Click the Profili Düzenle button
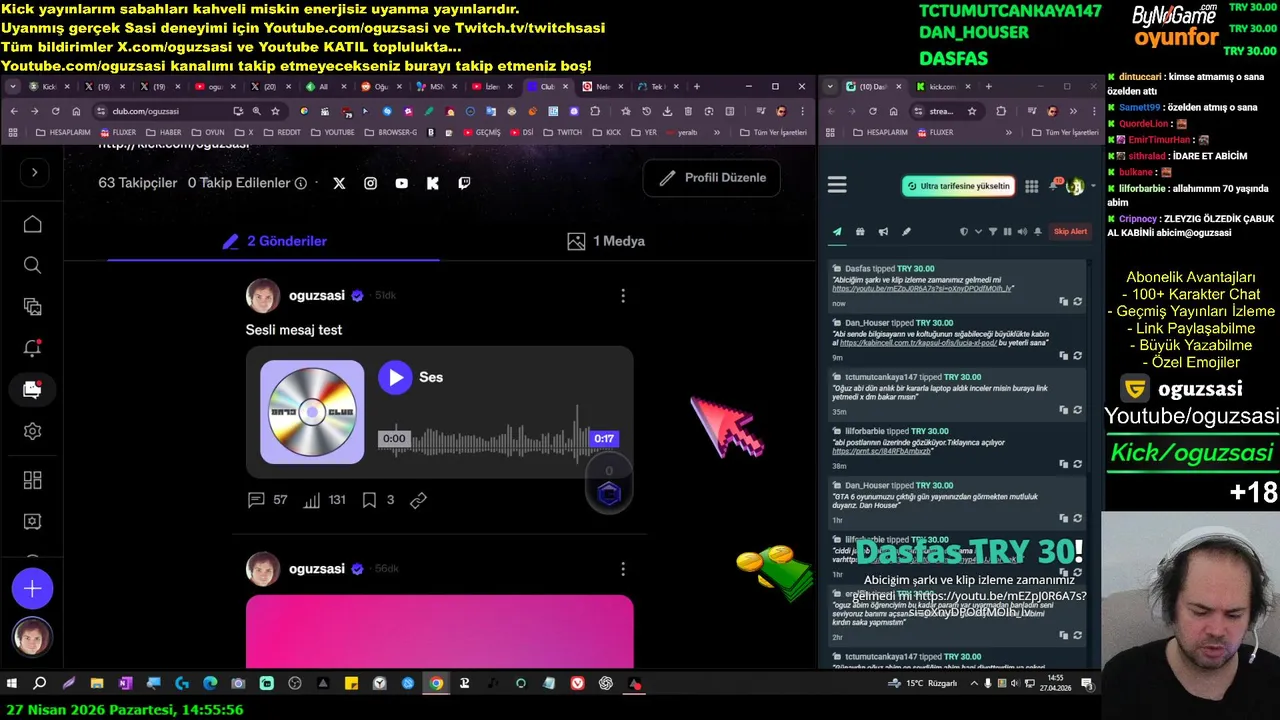The image size is (1280, 720). (712, 178)
